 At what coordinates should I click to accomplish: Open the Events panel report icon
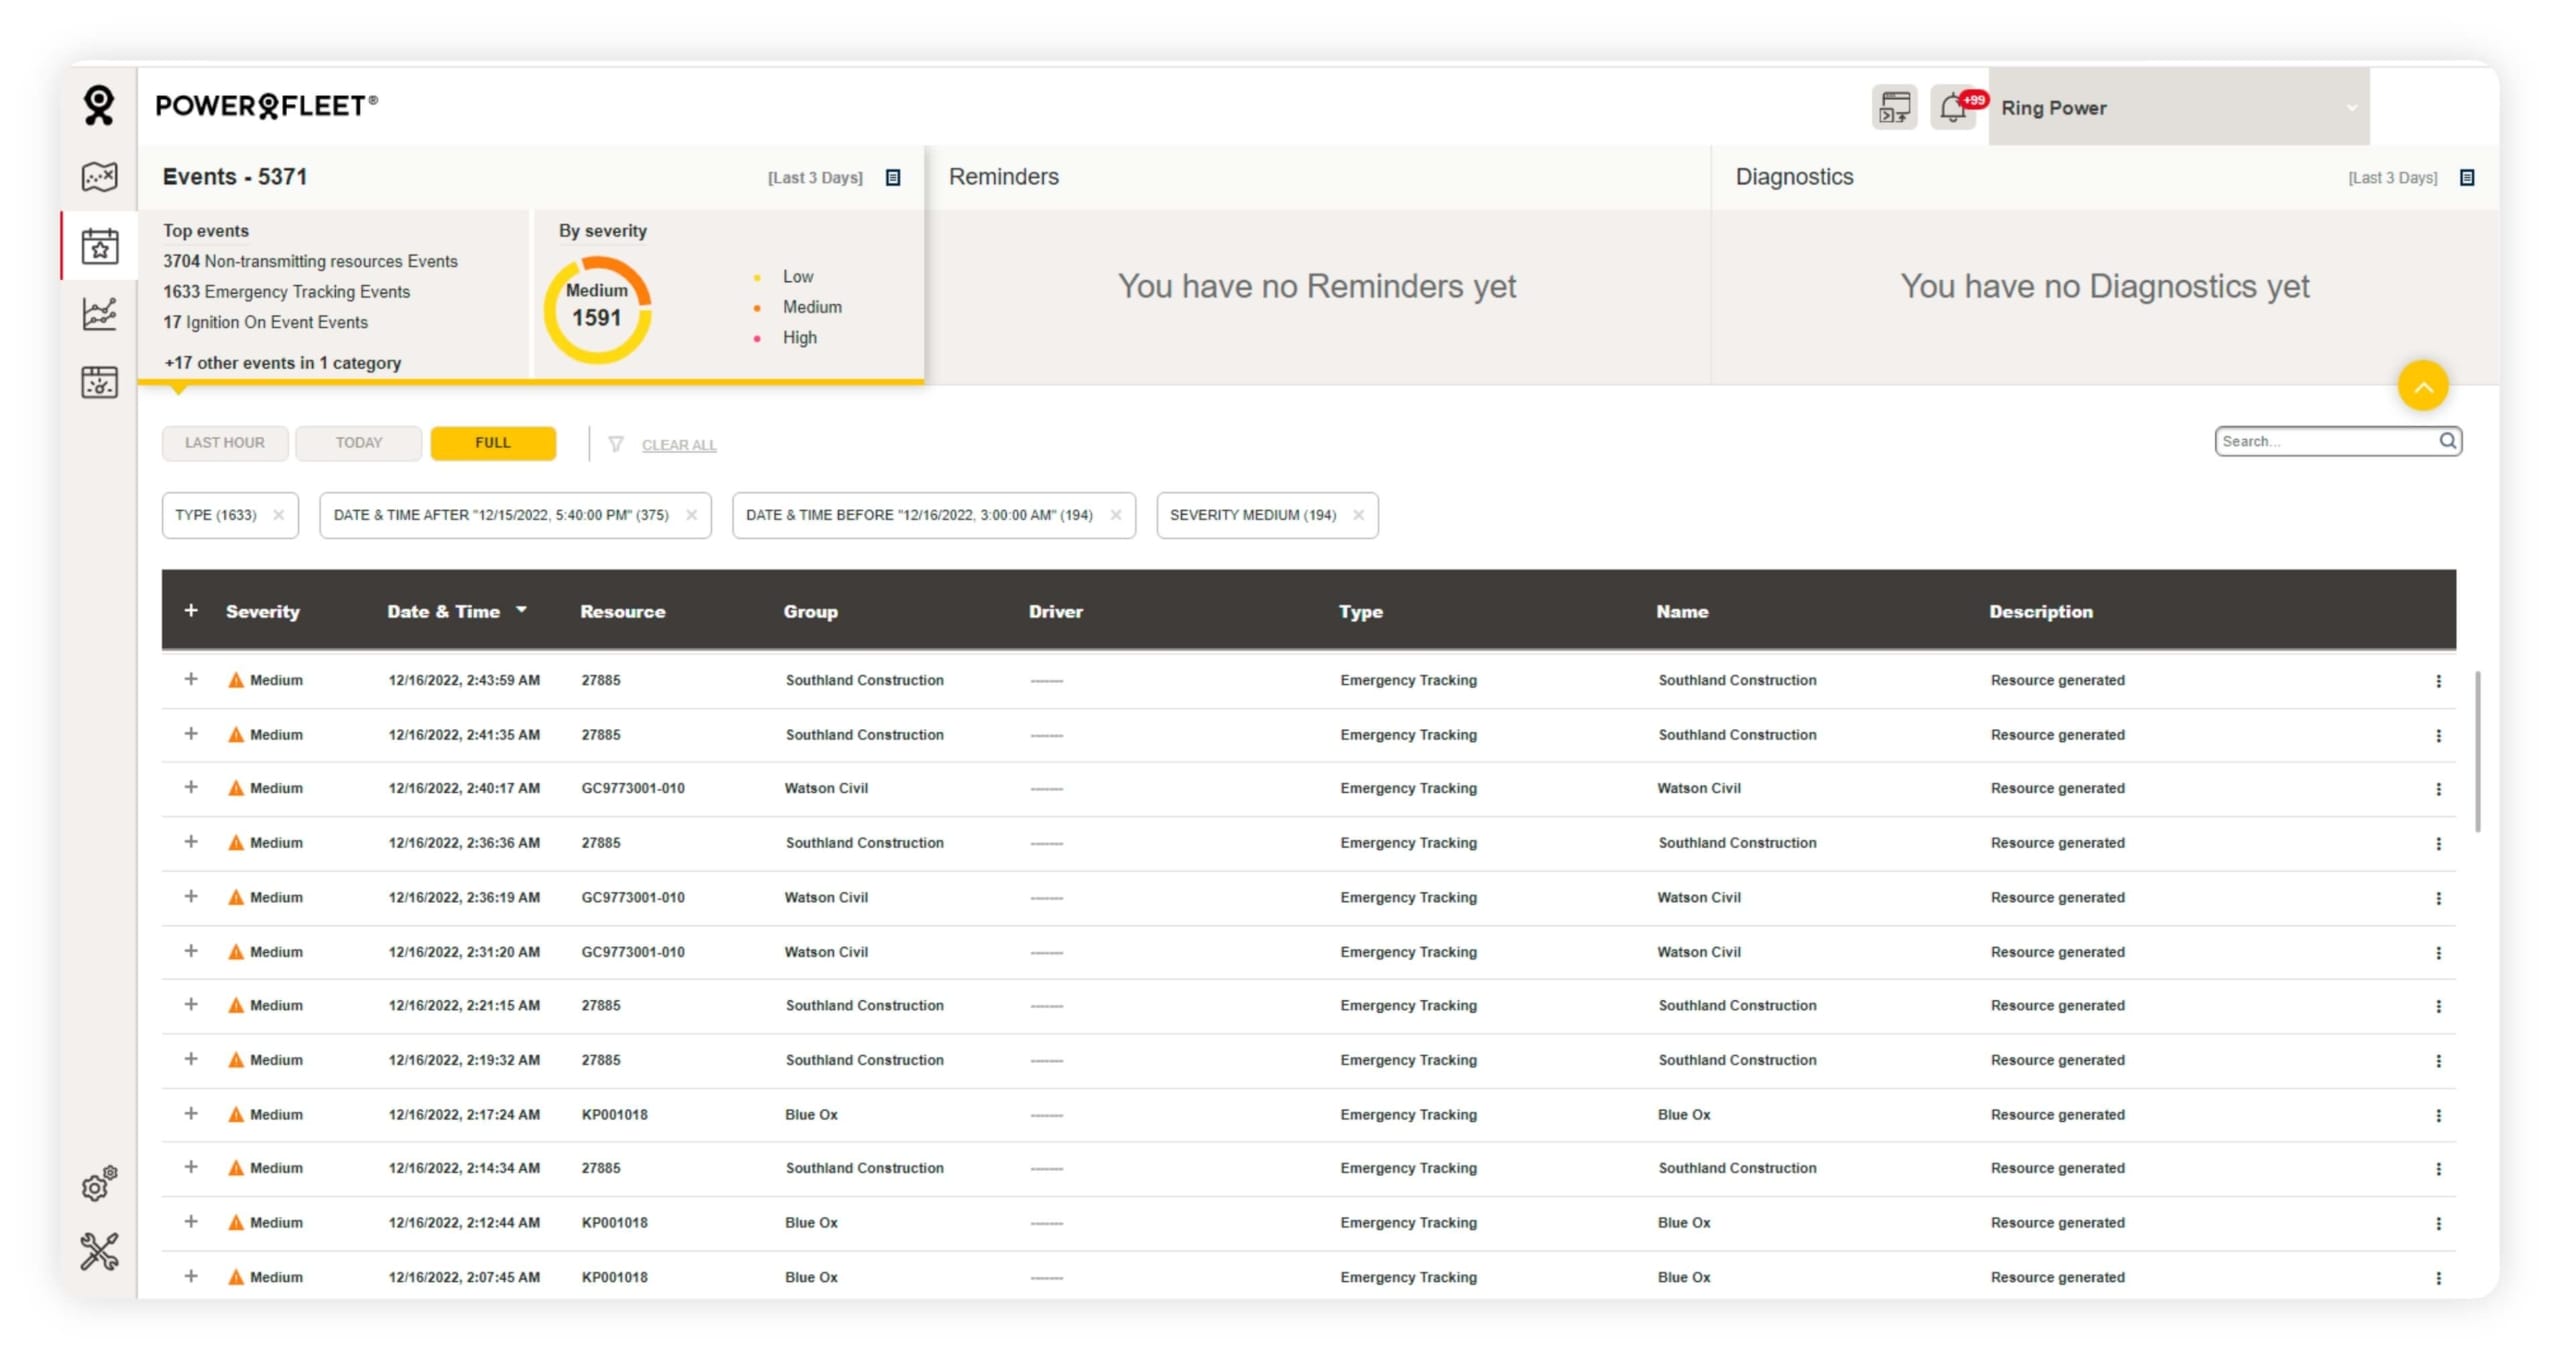coord(893,178)
